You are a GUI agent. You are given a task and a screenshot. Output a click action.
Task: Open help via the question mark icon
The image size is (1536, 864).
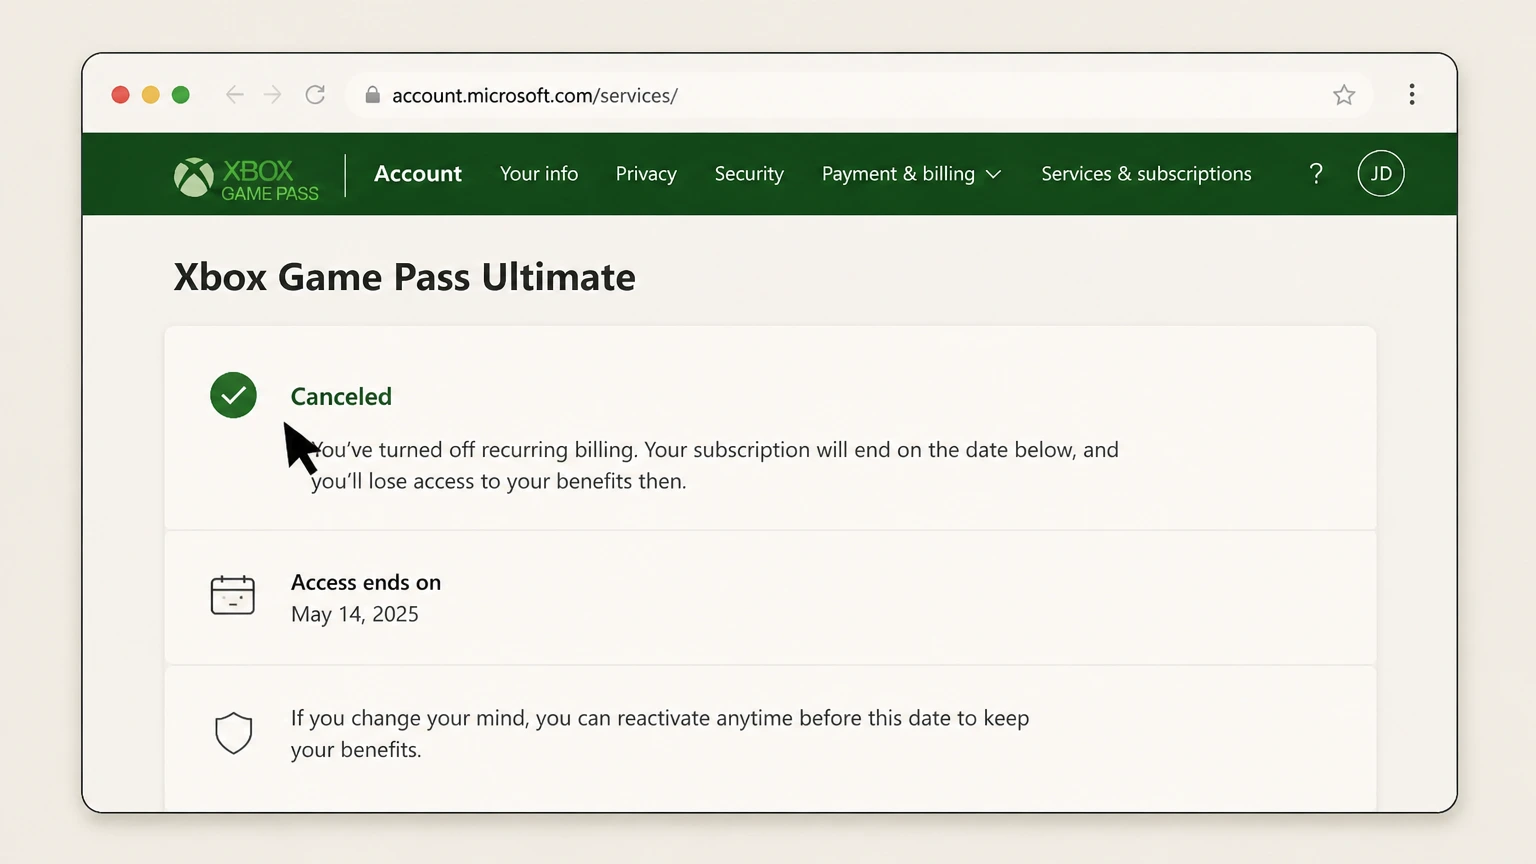pos(1316,174)
